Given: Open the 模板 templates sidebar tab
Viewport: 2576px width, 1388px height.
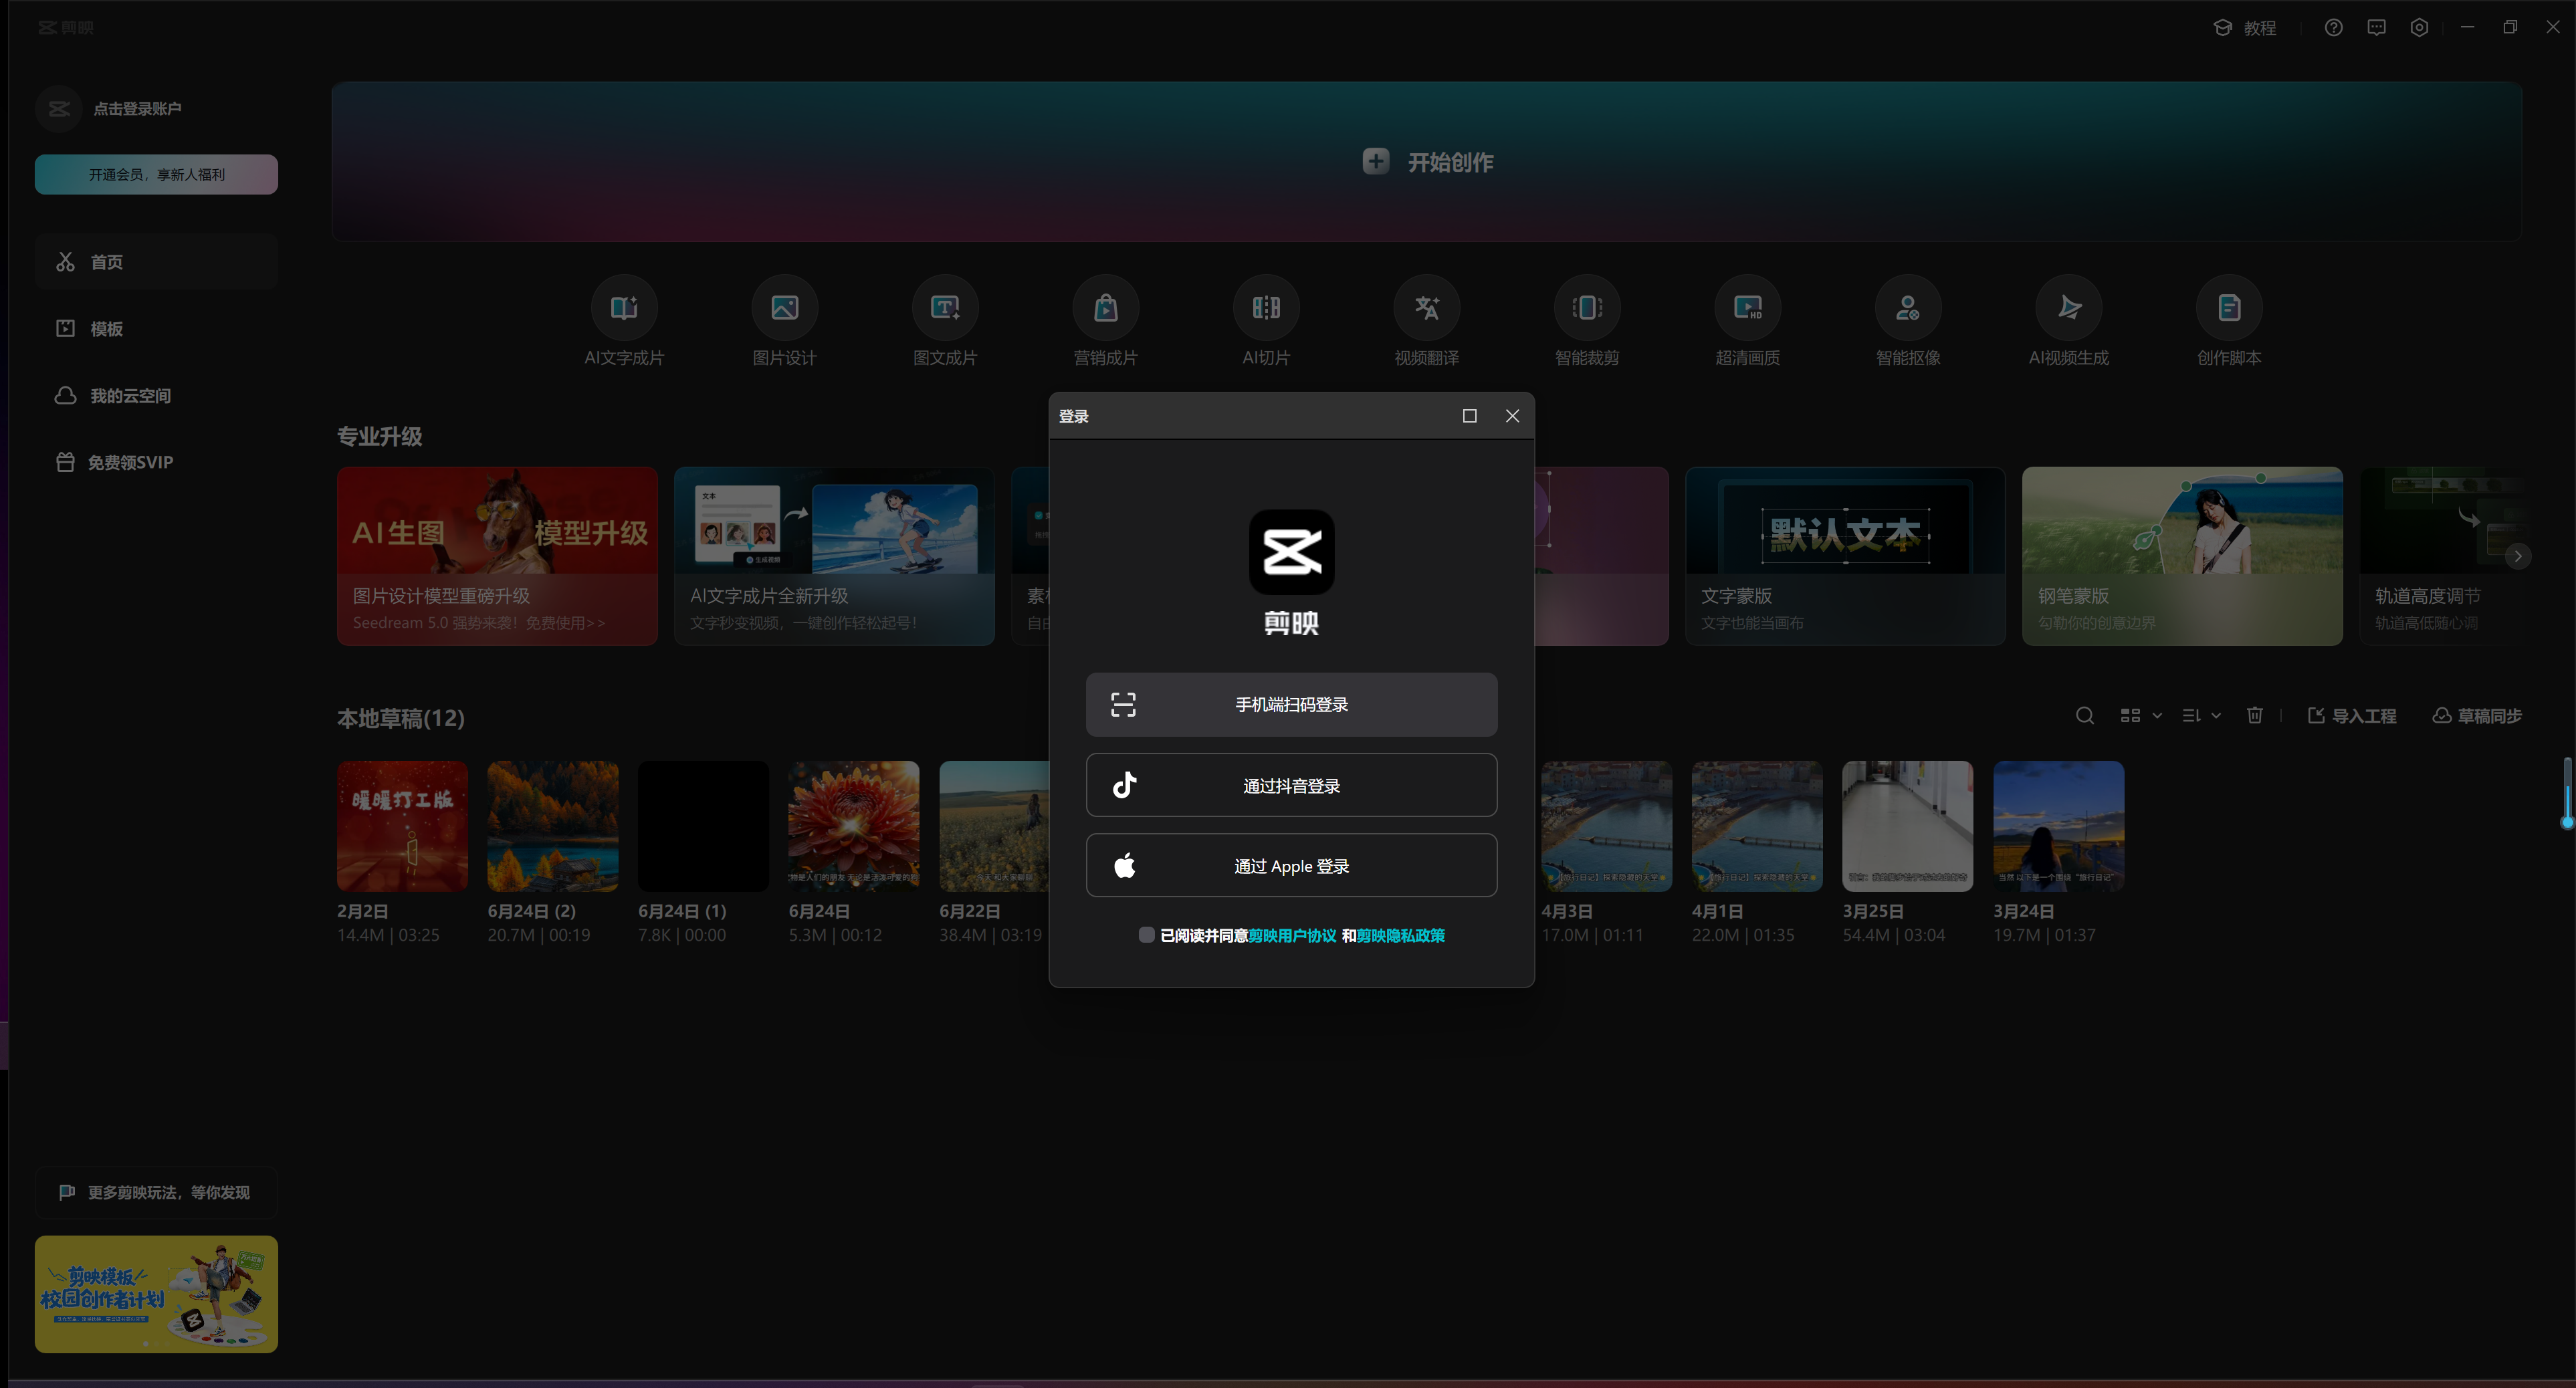Looking at the screenshot, I should 106,329.
